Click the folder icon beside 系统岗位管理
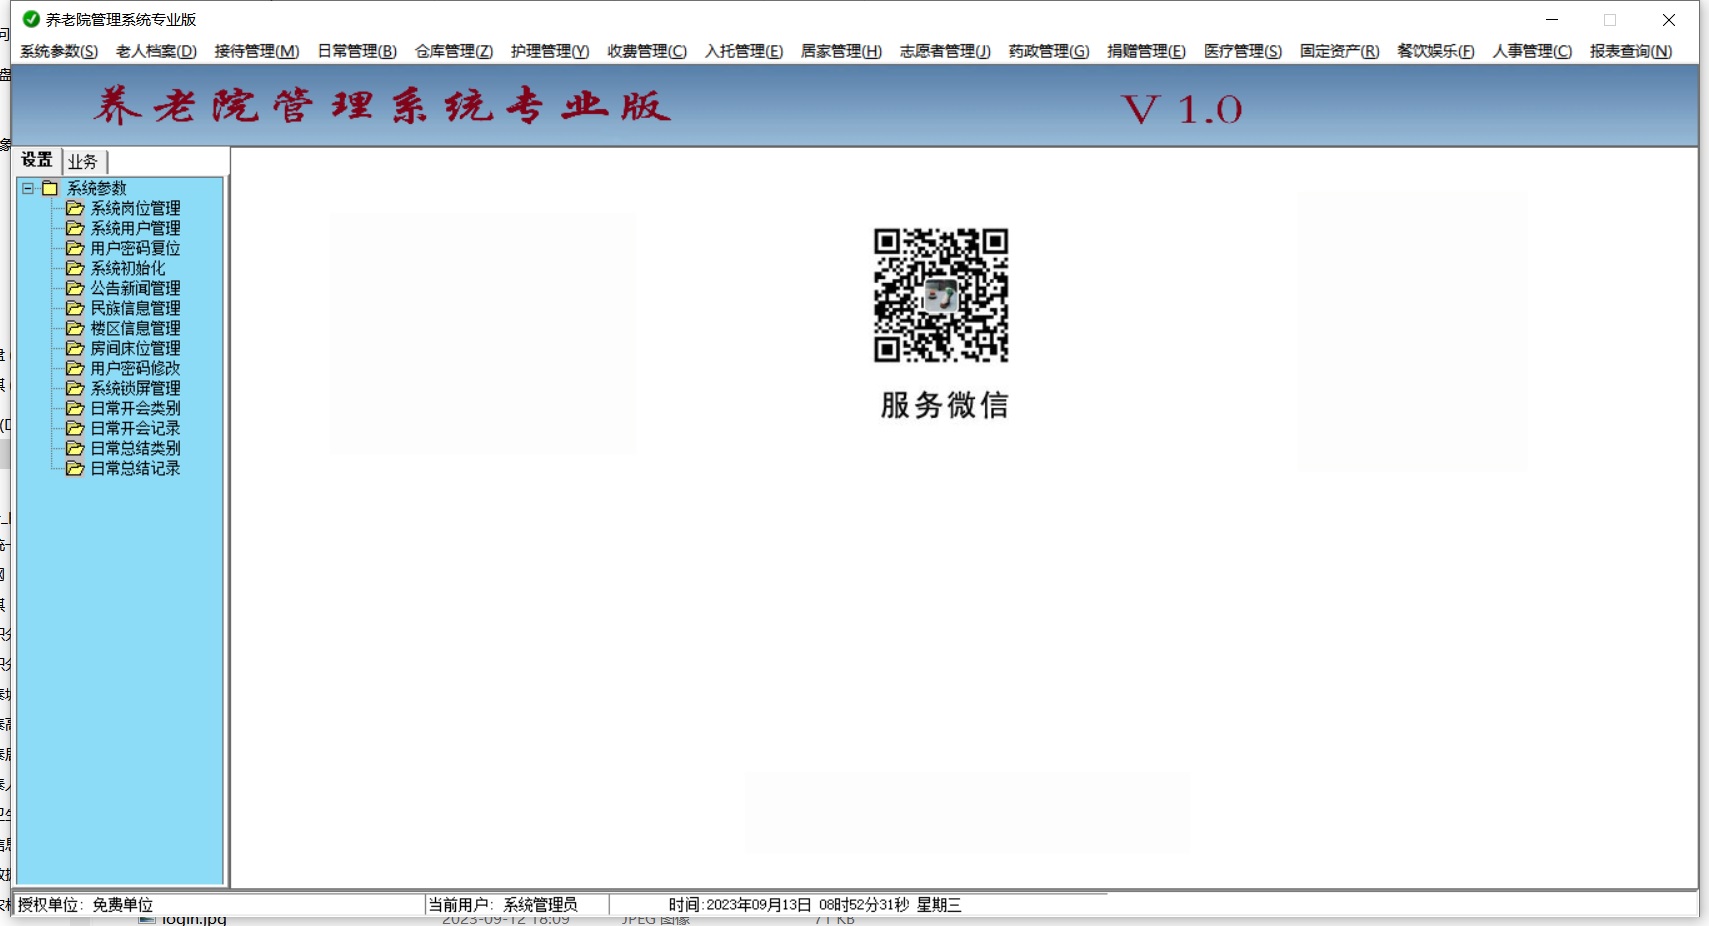Screen dimensions: 1709x926 tap(74, 208)
